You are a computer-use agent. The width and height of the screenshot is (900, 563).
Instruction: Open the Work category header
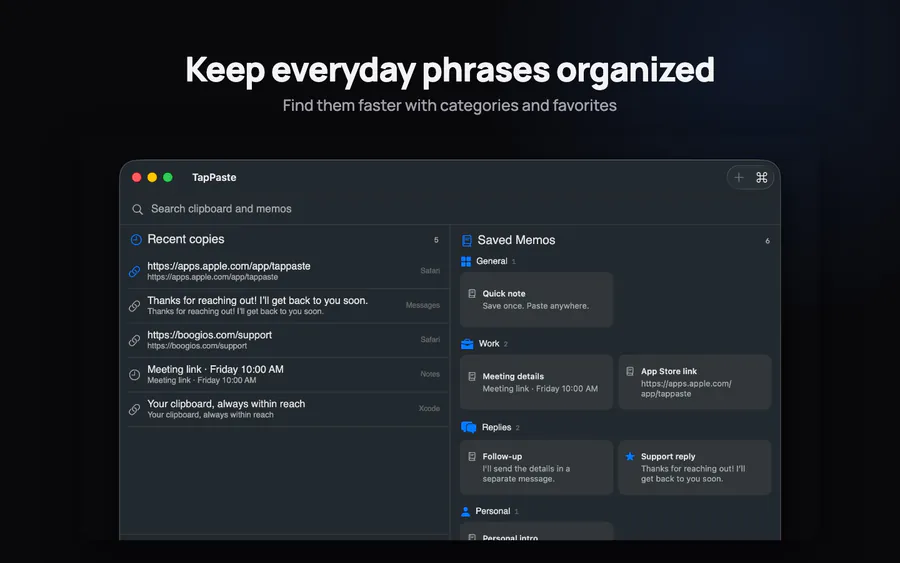484,344
